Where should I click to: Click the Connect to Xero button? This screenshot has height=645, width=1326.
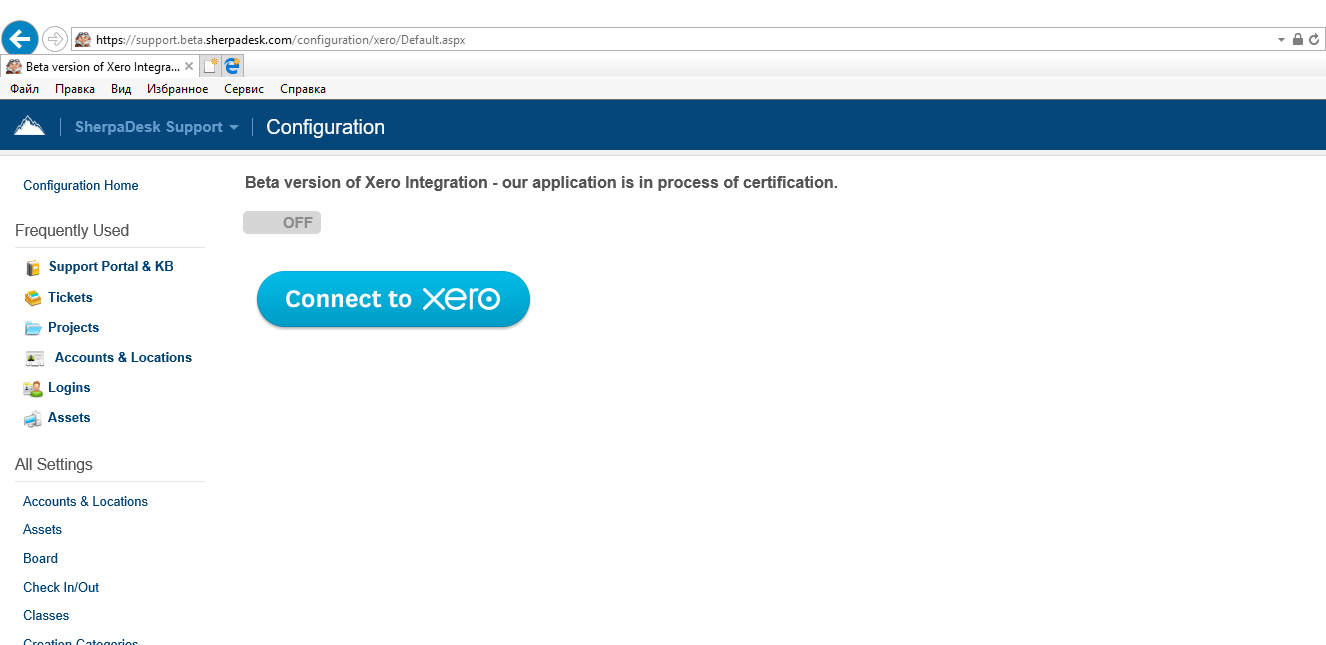coord(393,299)
